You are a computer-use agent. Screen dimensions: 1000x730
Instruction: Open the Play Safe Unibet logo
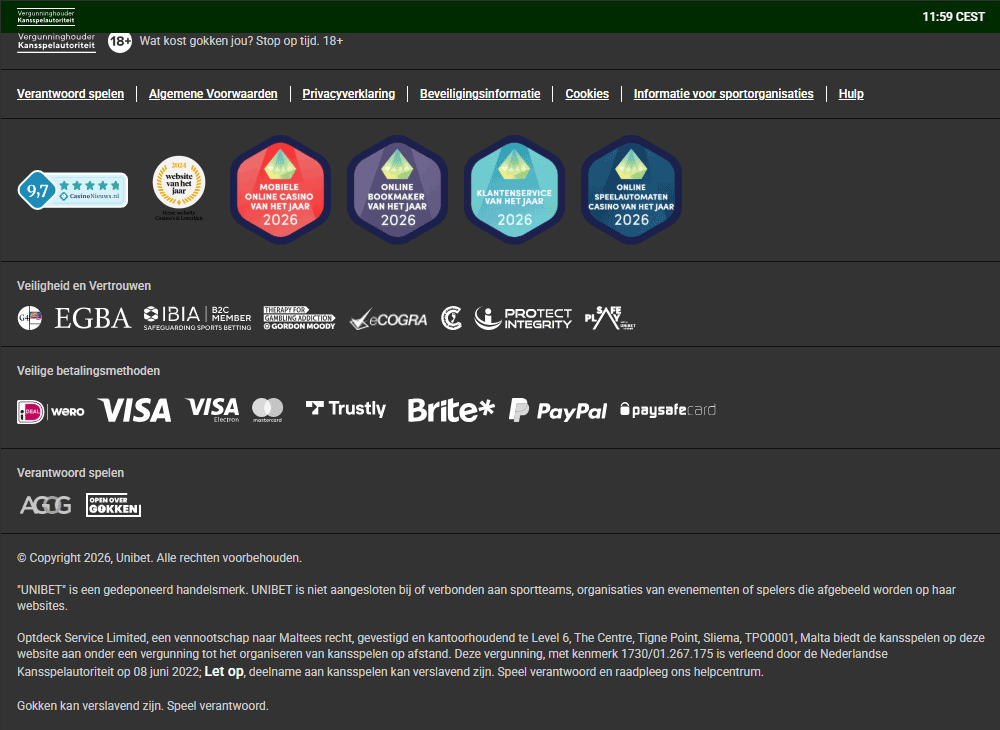click(610, 318)
